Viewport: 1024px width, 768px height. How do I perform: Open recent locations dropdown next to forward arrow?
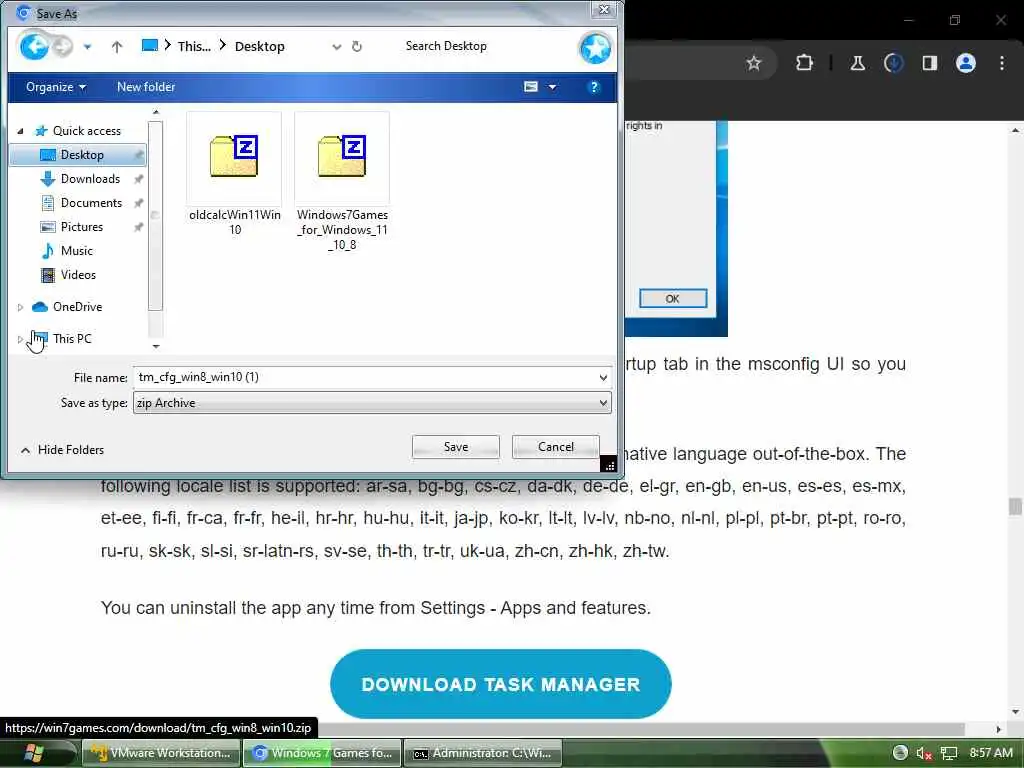point(87,47)
